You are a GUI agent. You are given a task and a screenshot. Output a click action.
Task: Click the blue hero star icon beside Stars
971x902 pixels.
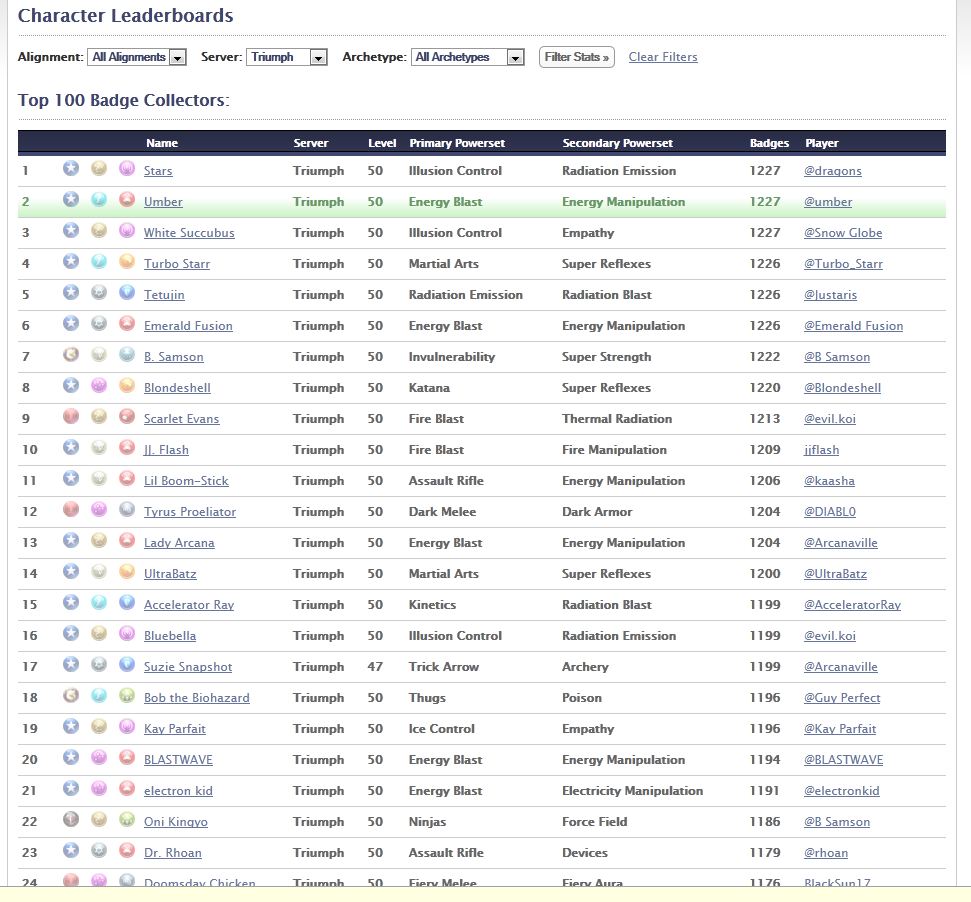click(70, 170)
